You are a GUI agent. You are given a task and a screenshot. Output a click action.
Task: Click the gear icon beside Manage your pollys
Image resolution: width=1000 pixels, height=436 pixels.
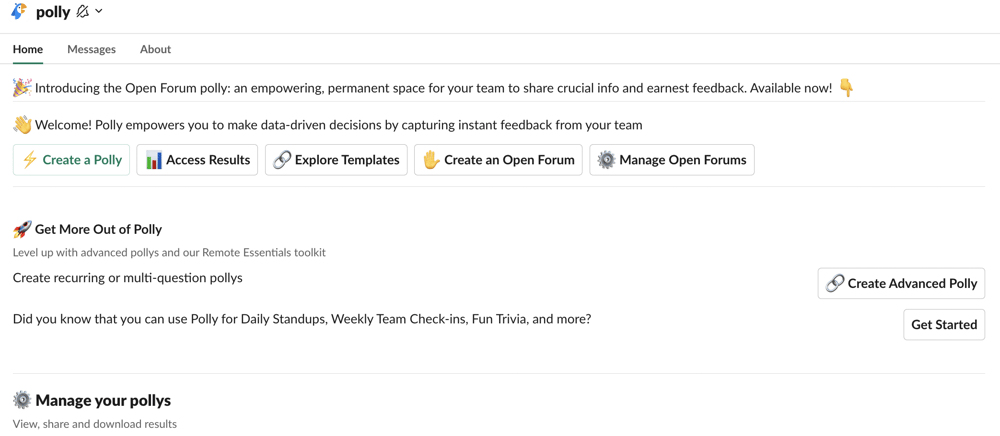coord(22,400)
